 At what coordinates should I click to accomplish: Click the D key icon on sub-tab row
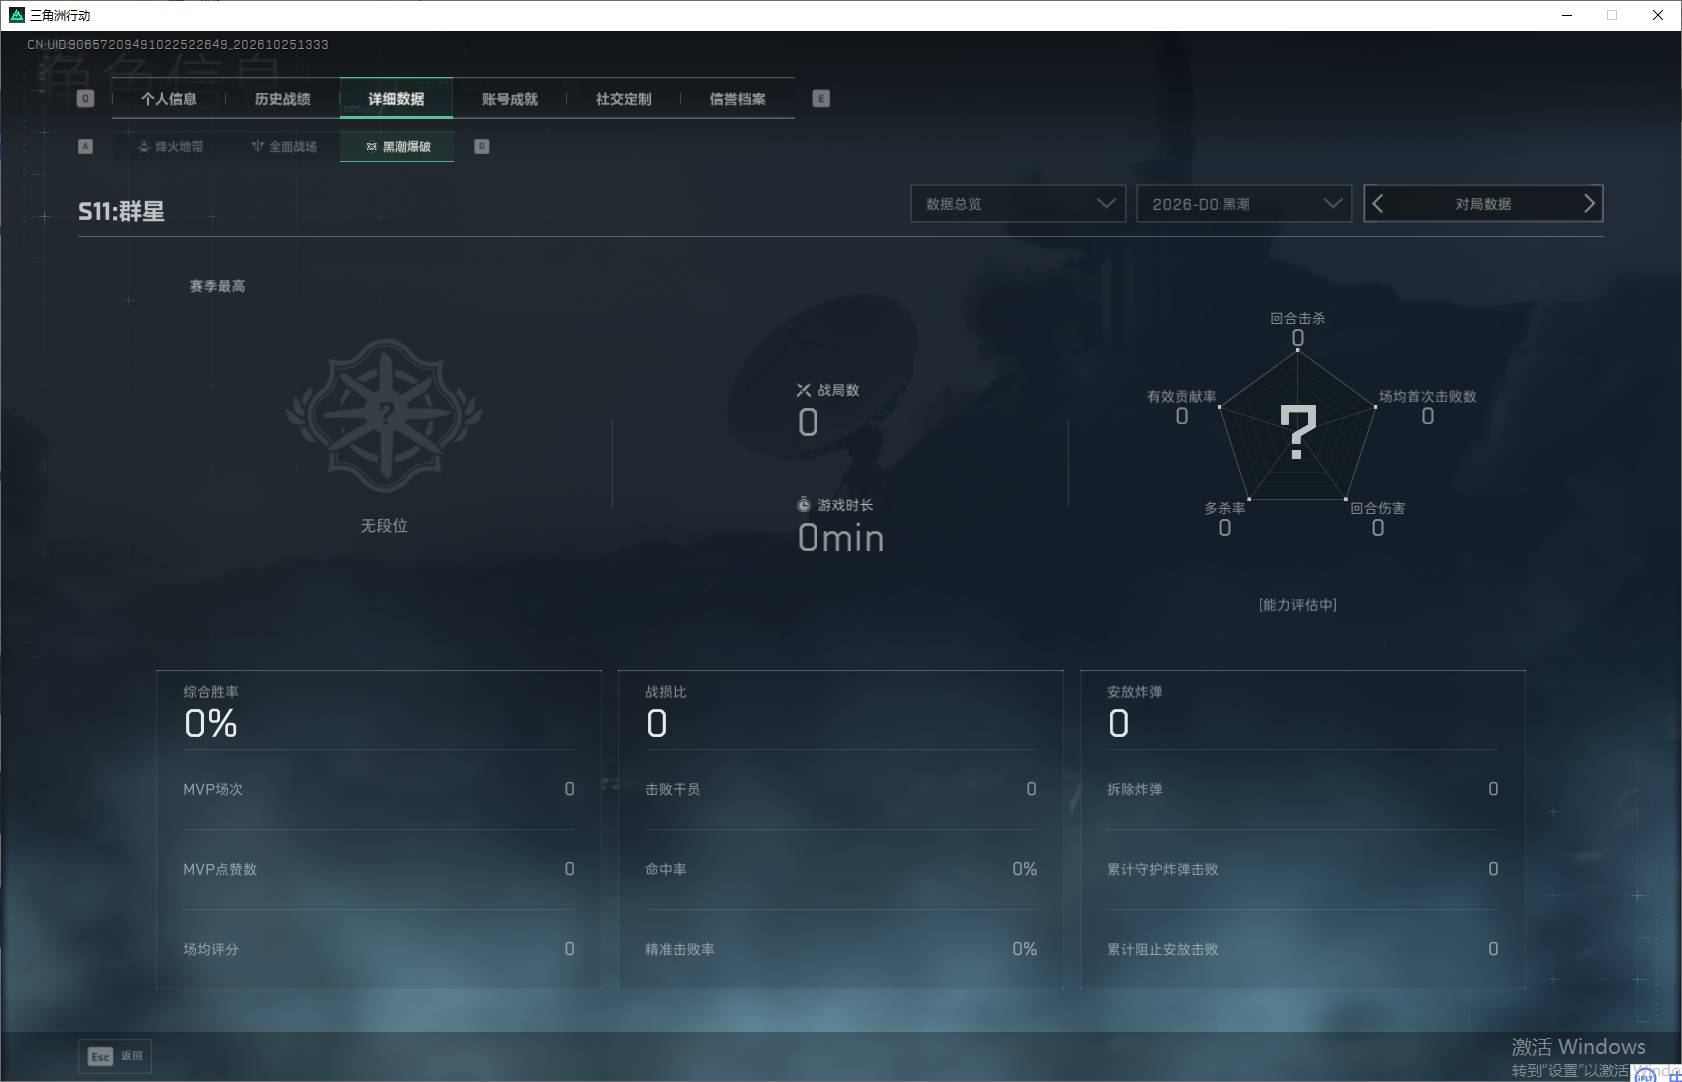pyautogui.click(x=482, y=146)
